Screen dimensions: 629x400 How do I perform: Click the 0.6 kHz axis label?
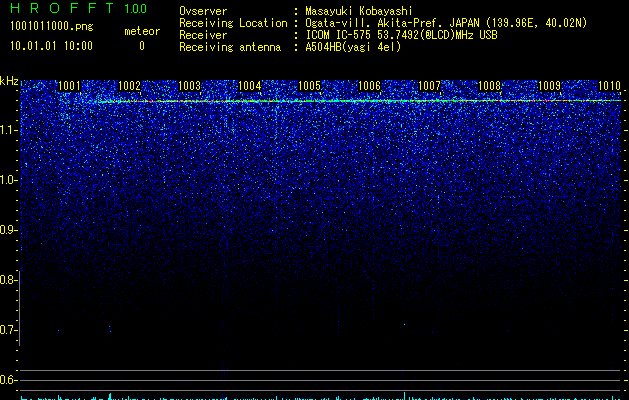tap(7, 380)
